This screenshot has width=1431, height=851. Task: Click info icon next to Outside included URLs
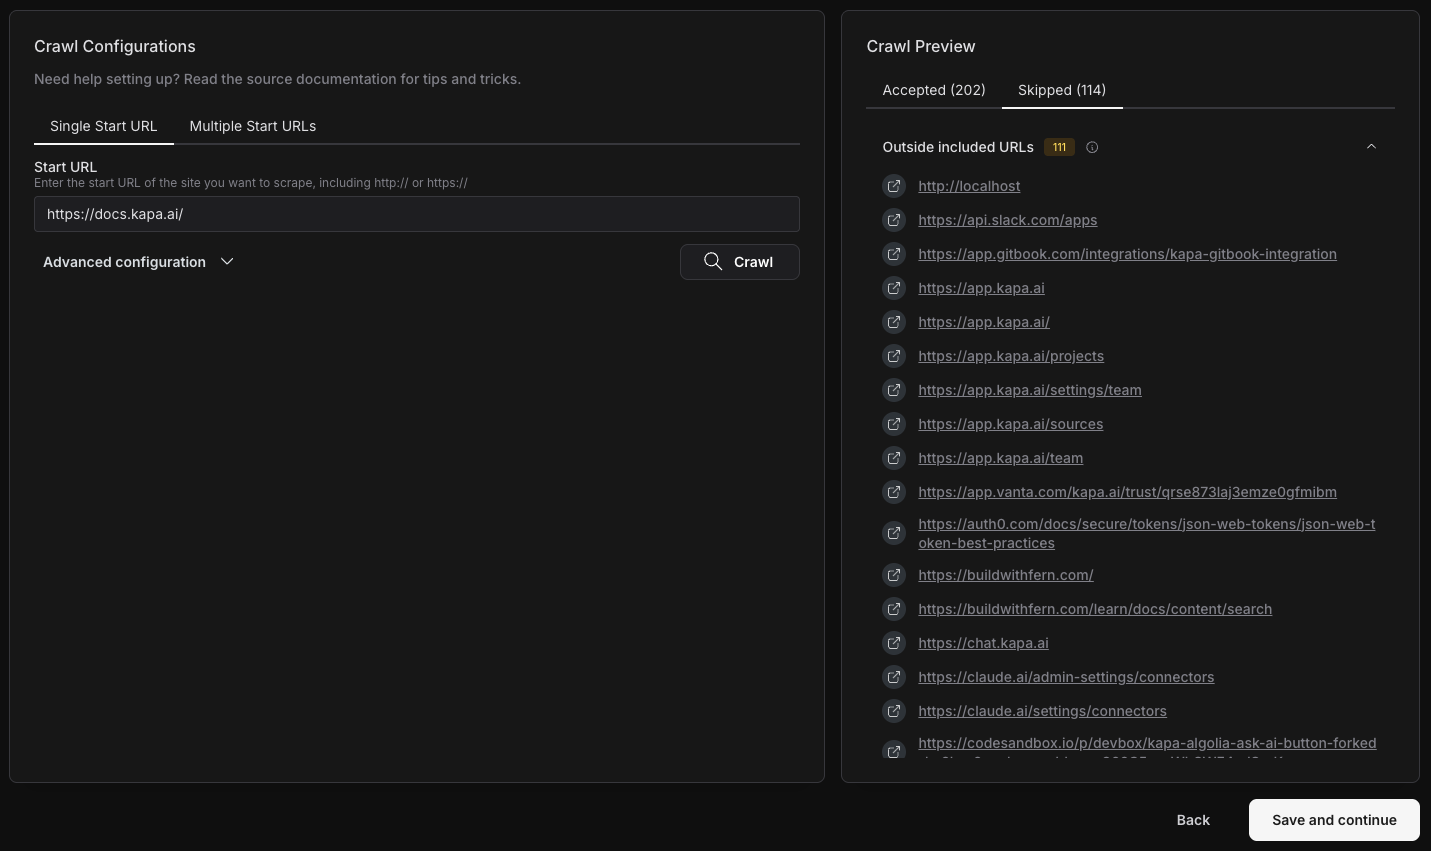(1092, 147)
